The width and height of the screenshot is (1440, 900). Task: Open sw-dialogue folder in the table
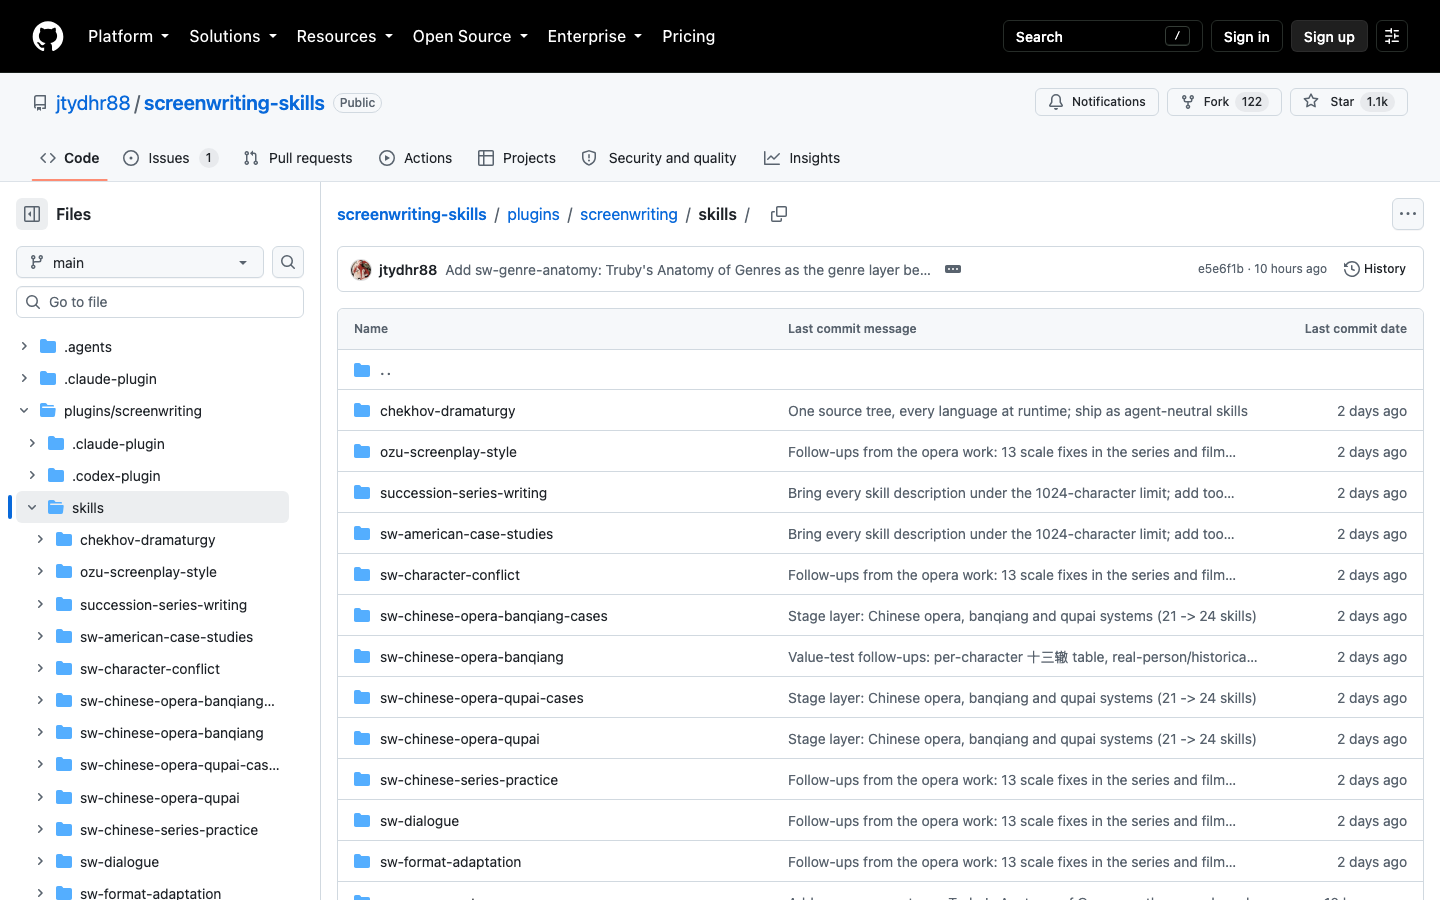point(419,821)
